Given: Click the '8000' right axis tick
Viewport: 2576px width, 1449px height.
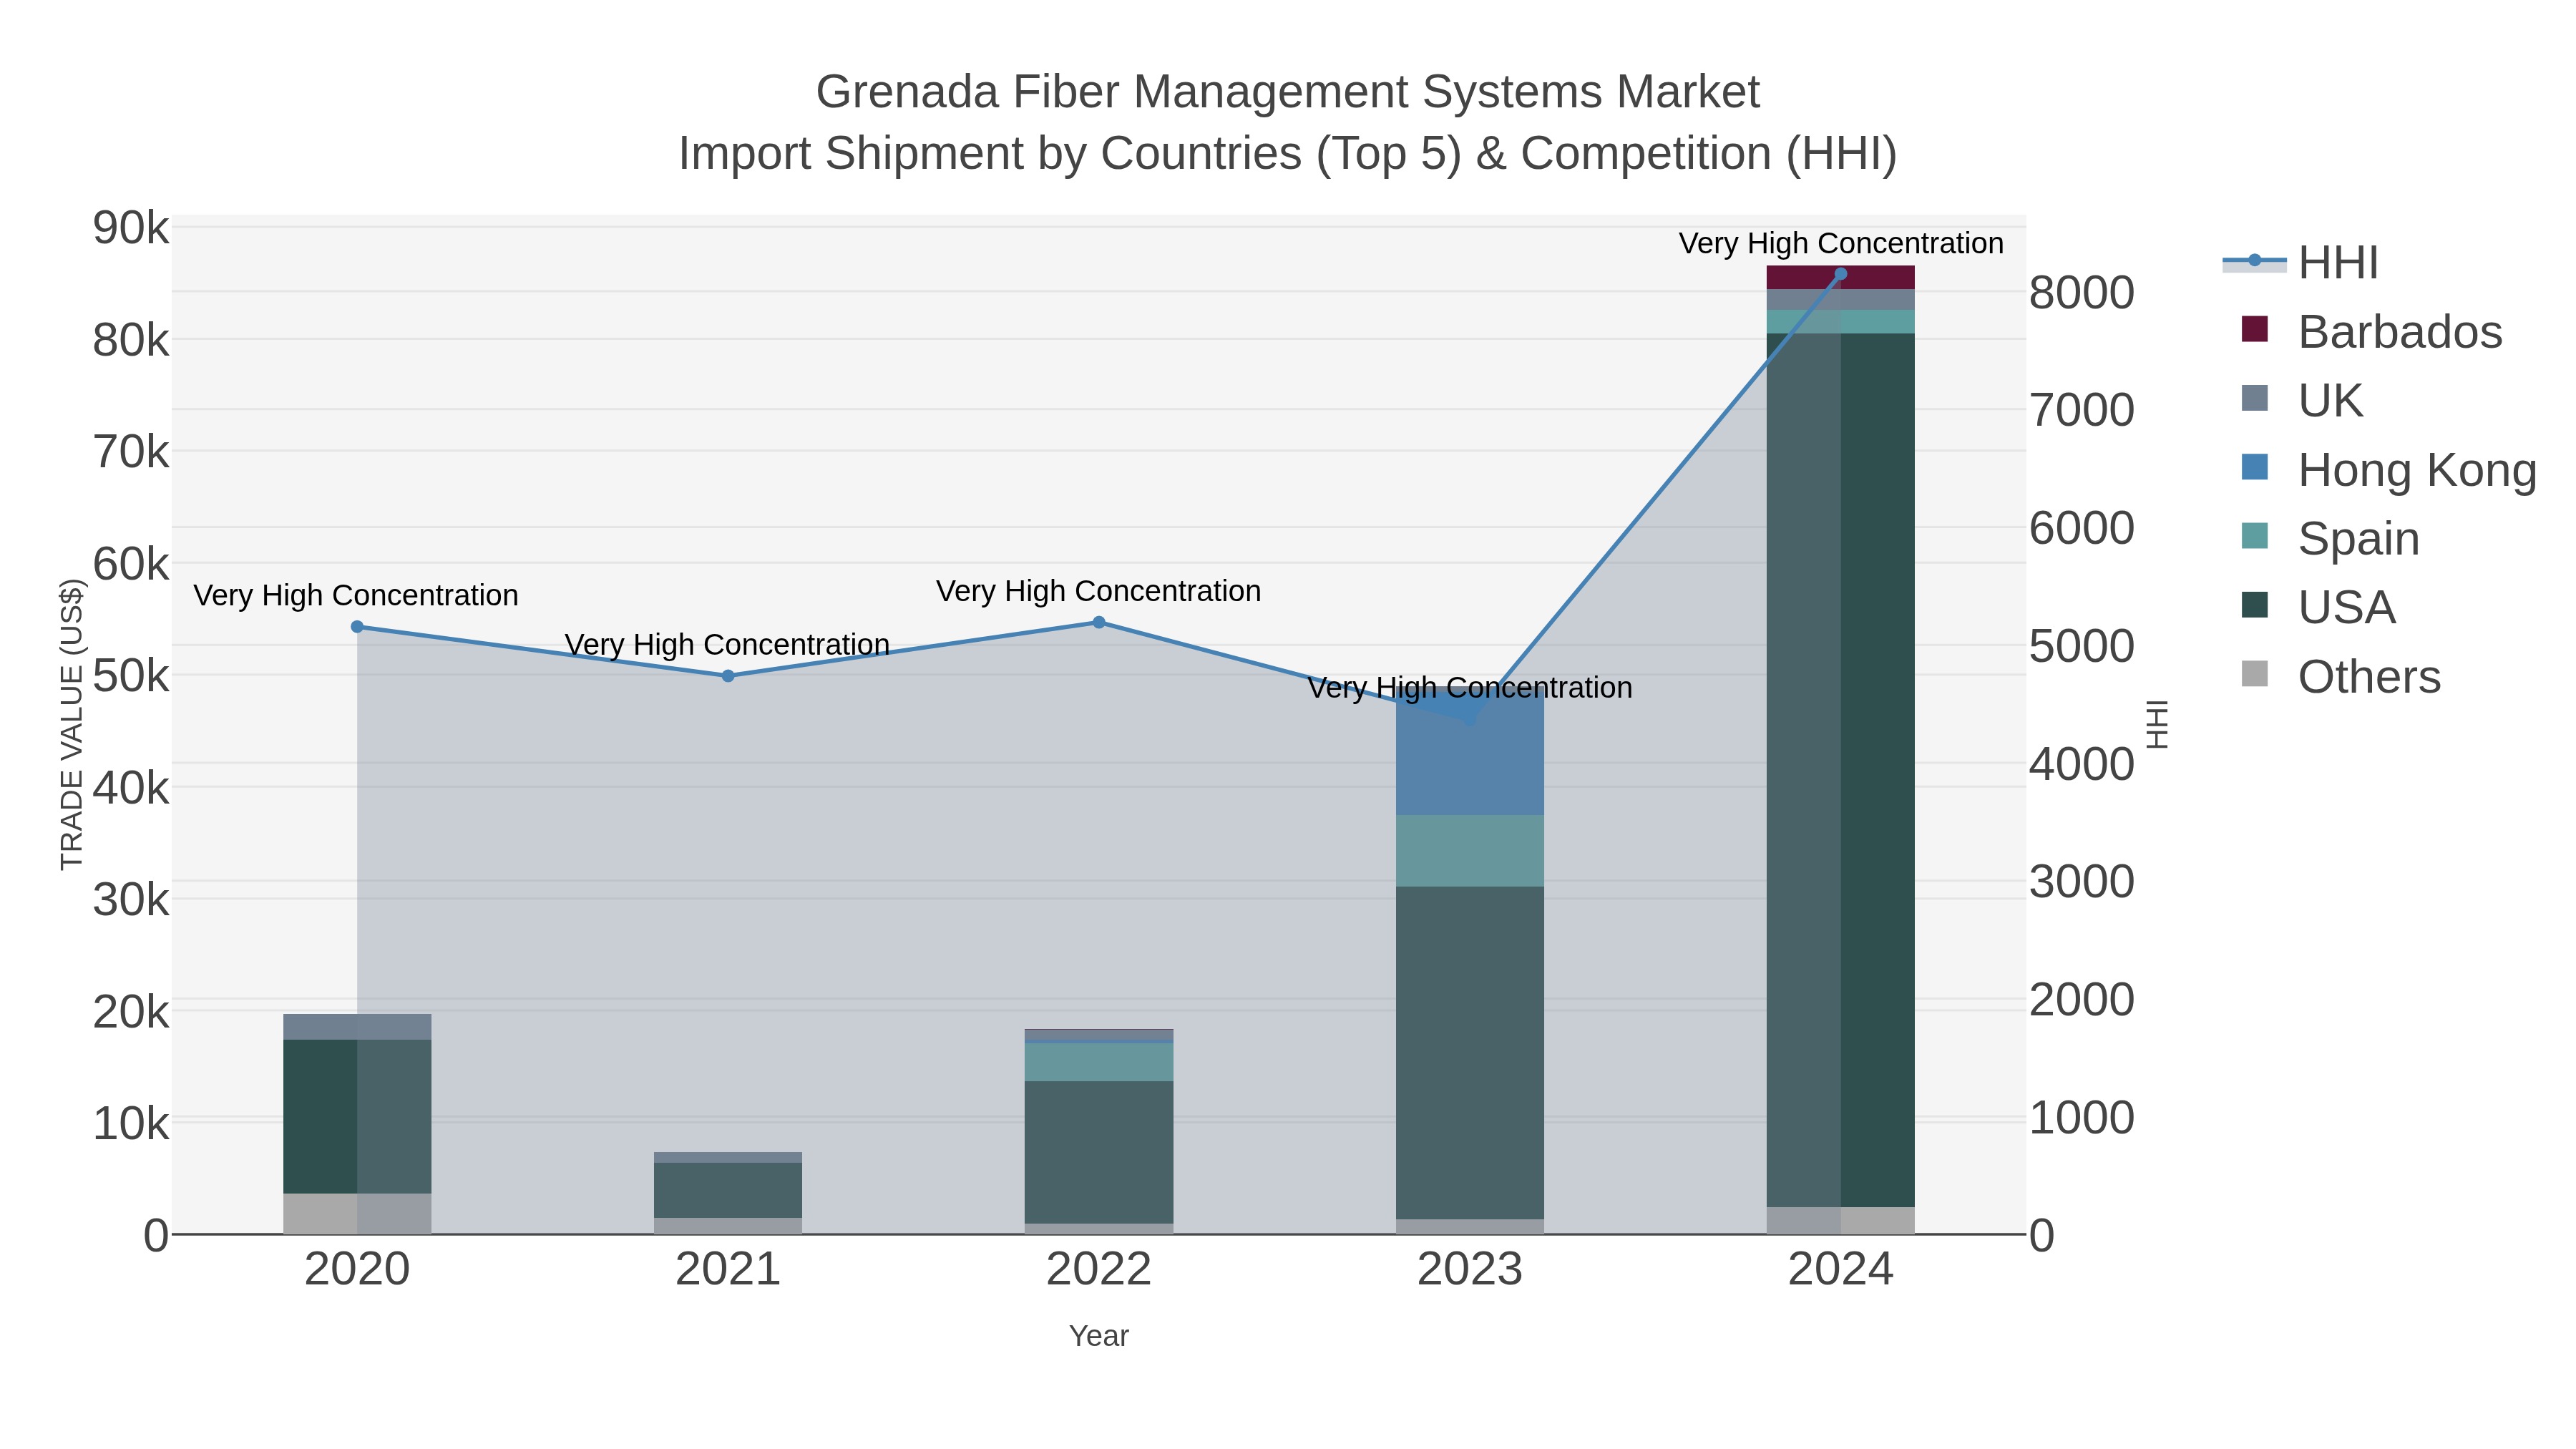Looking at the screenshot, I should click(2082, 293).
